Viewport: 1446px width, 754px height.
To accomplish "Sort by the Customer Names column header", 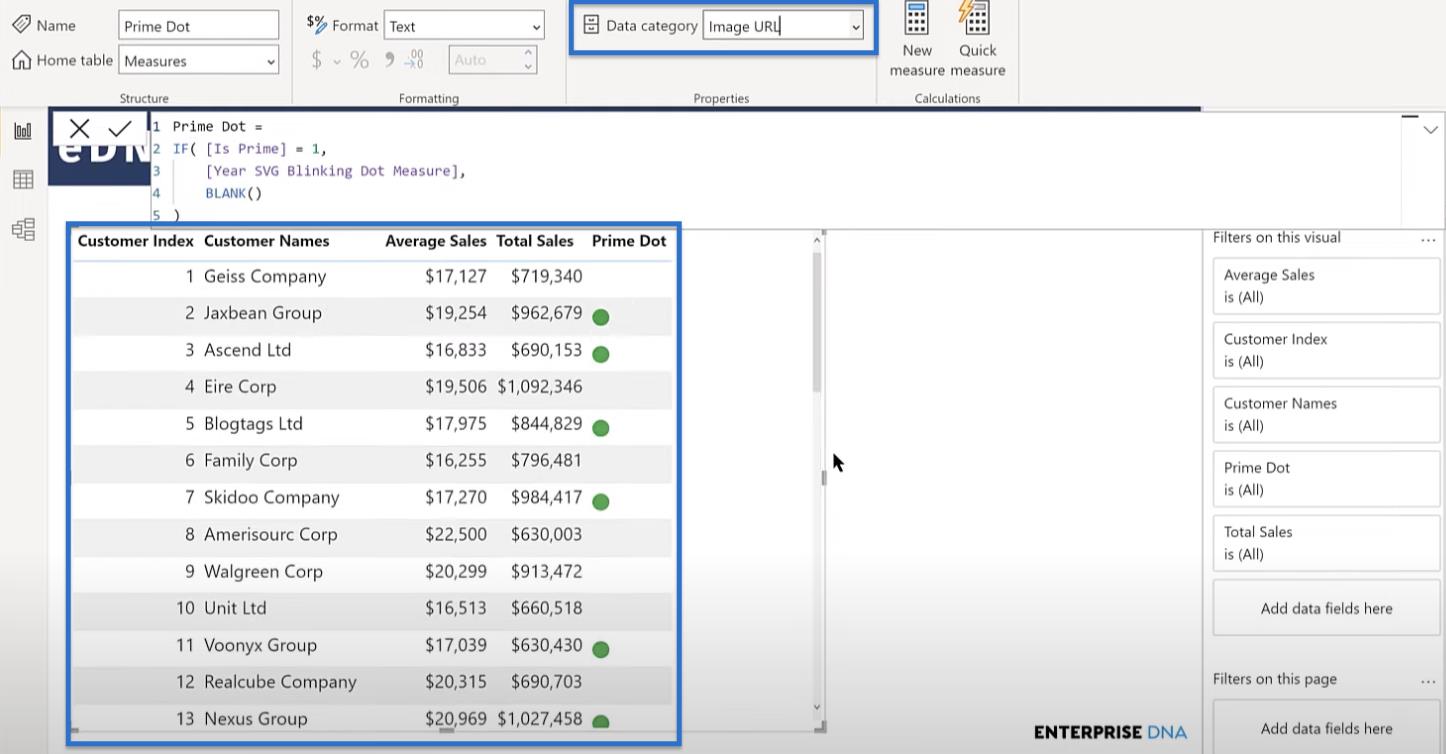I will (266, 241).
